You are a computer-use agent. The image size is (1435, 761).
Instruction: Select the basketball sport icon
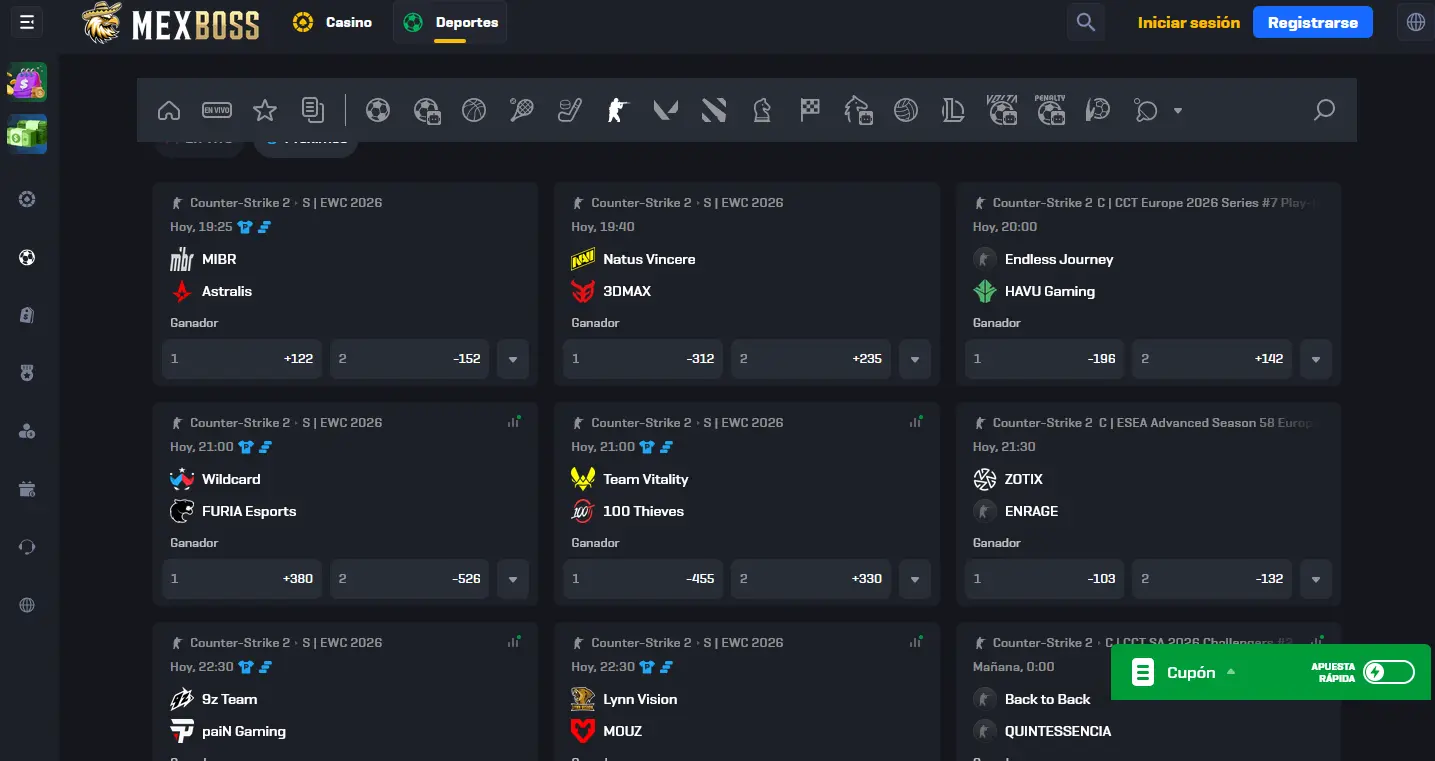point(474,110)
